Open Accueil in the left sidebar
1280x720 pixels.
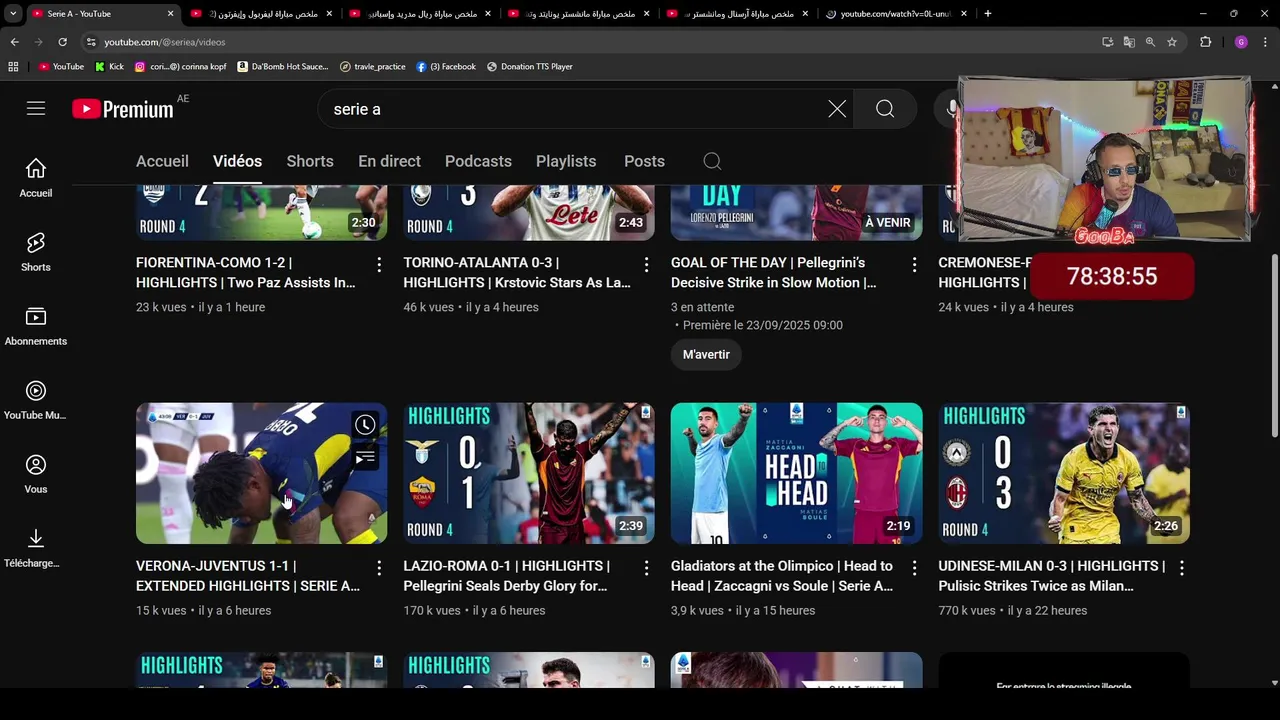[36, 178]
